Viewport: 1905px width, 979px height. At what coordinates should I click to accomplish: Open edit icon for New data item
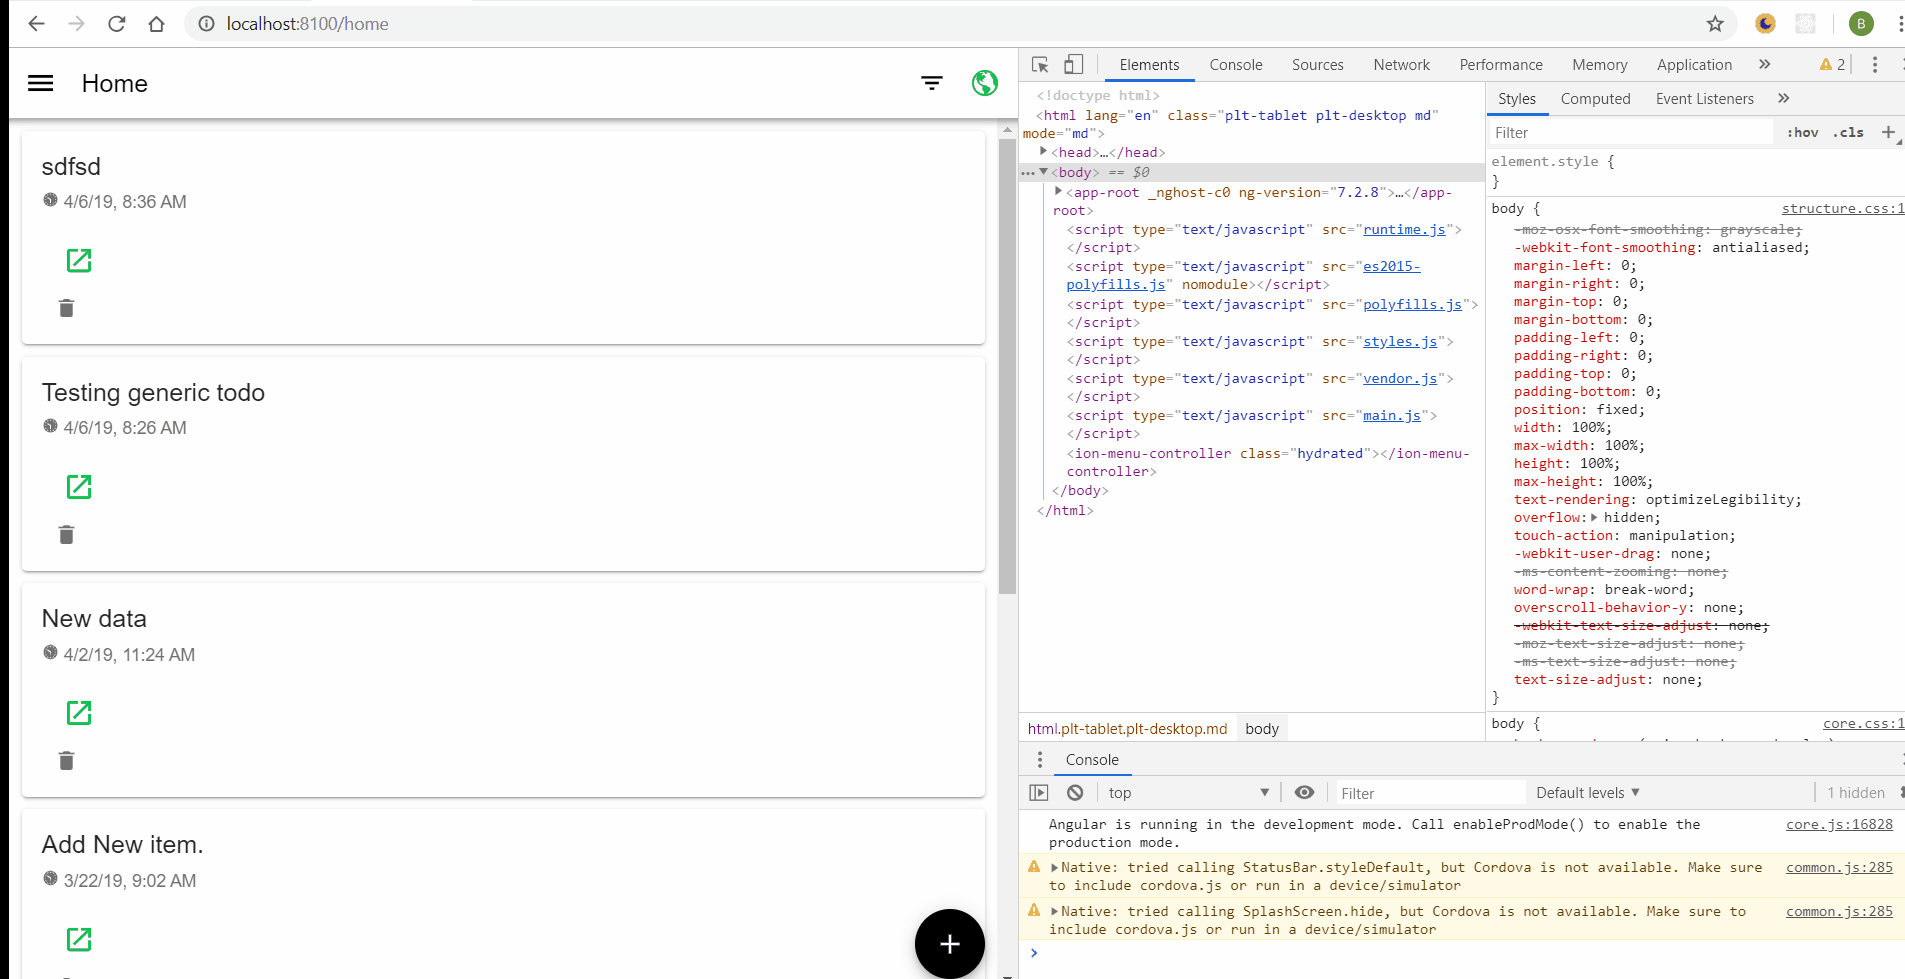click(x=79, y=713)
